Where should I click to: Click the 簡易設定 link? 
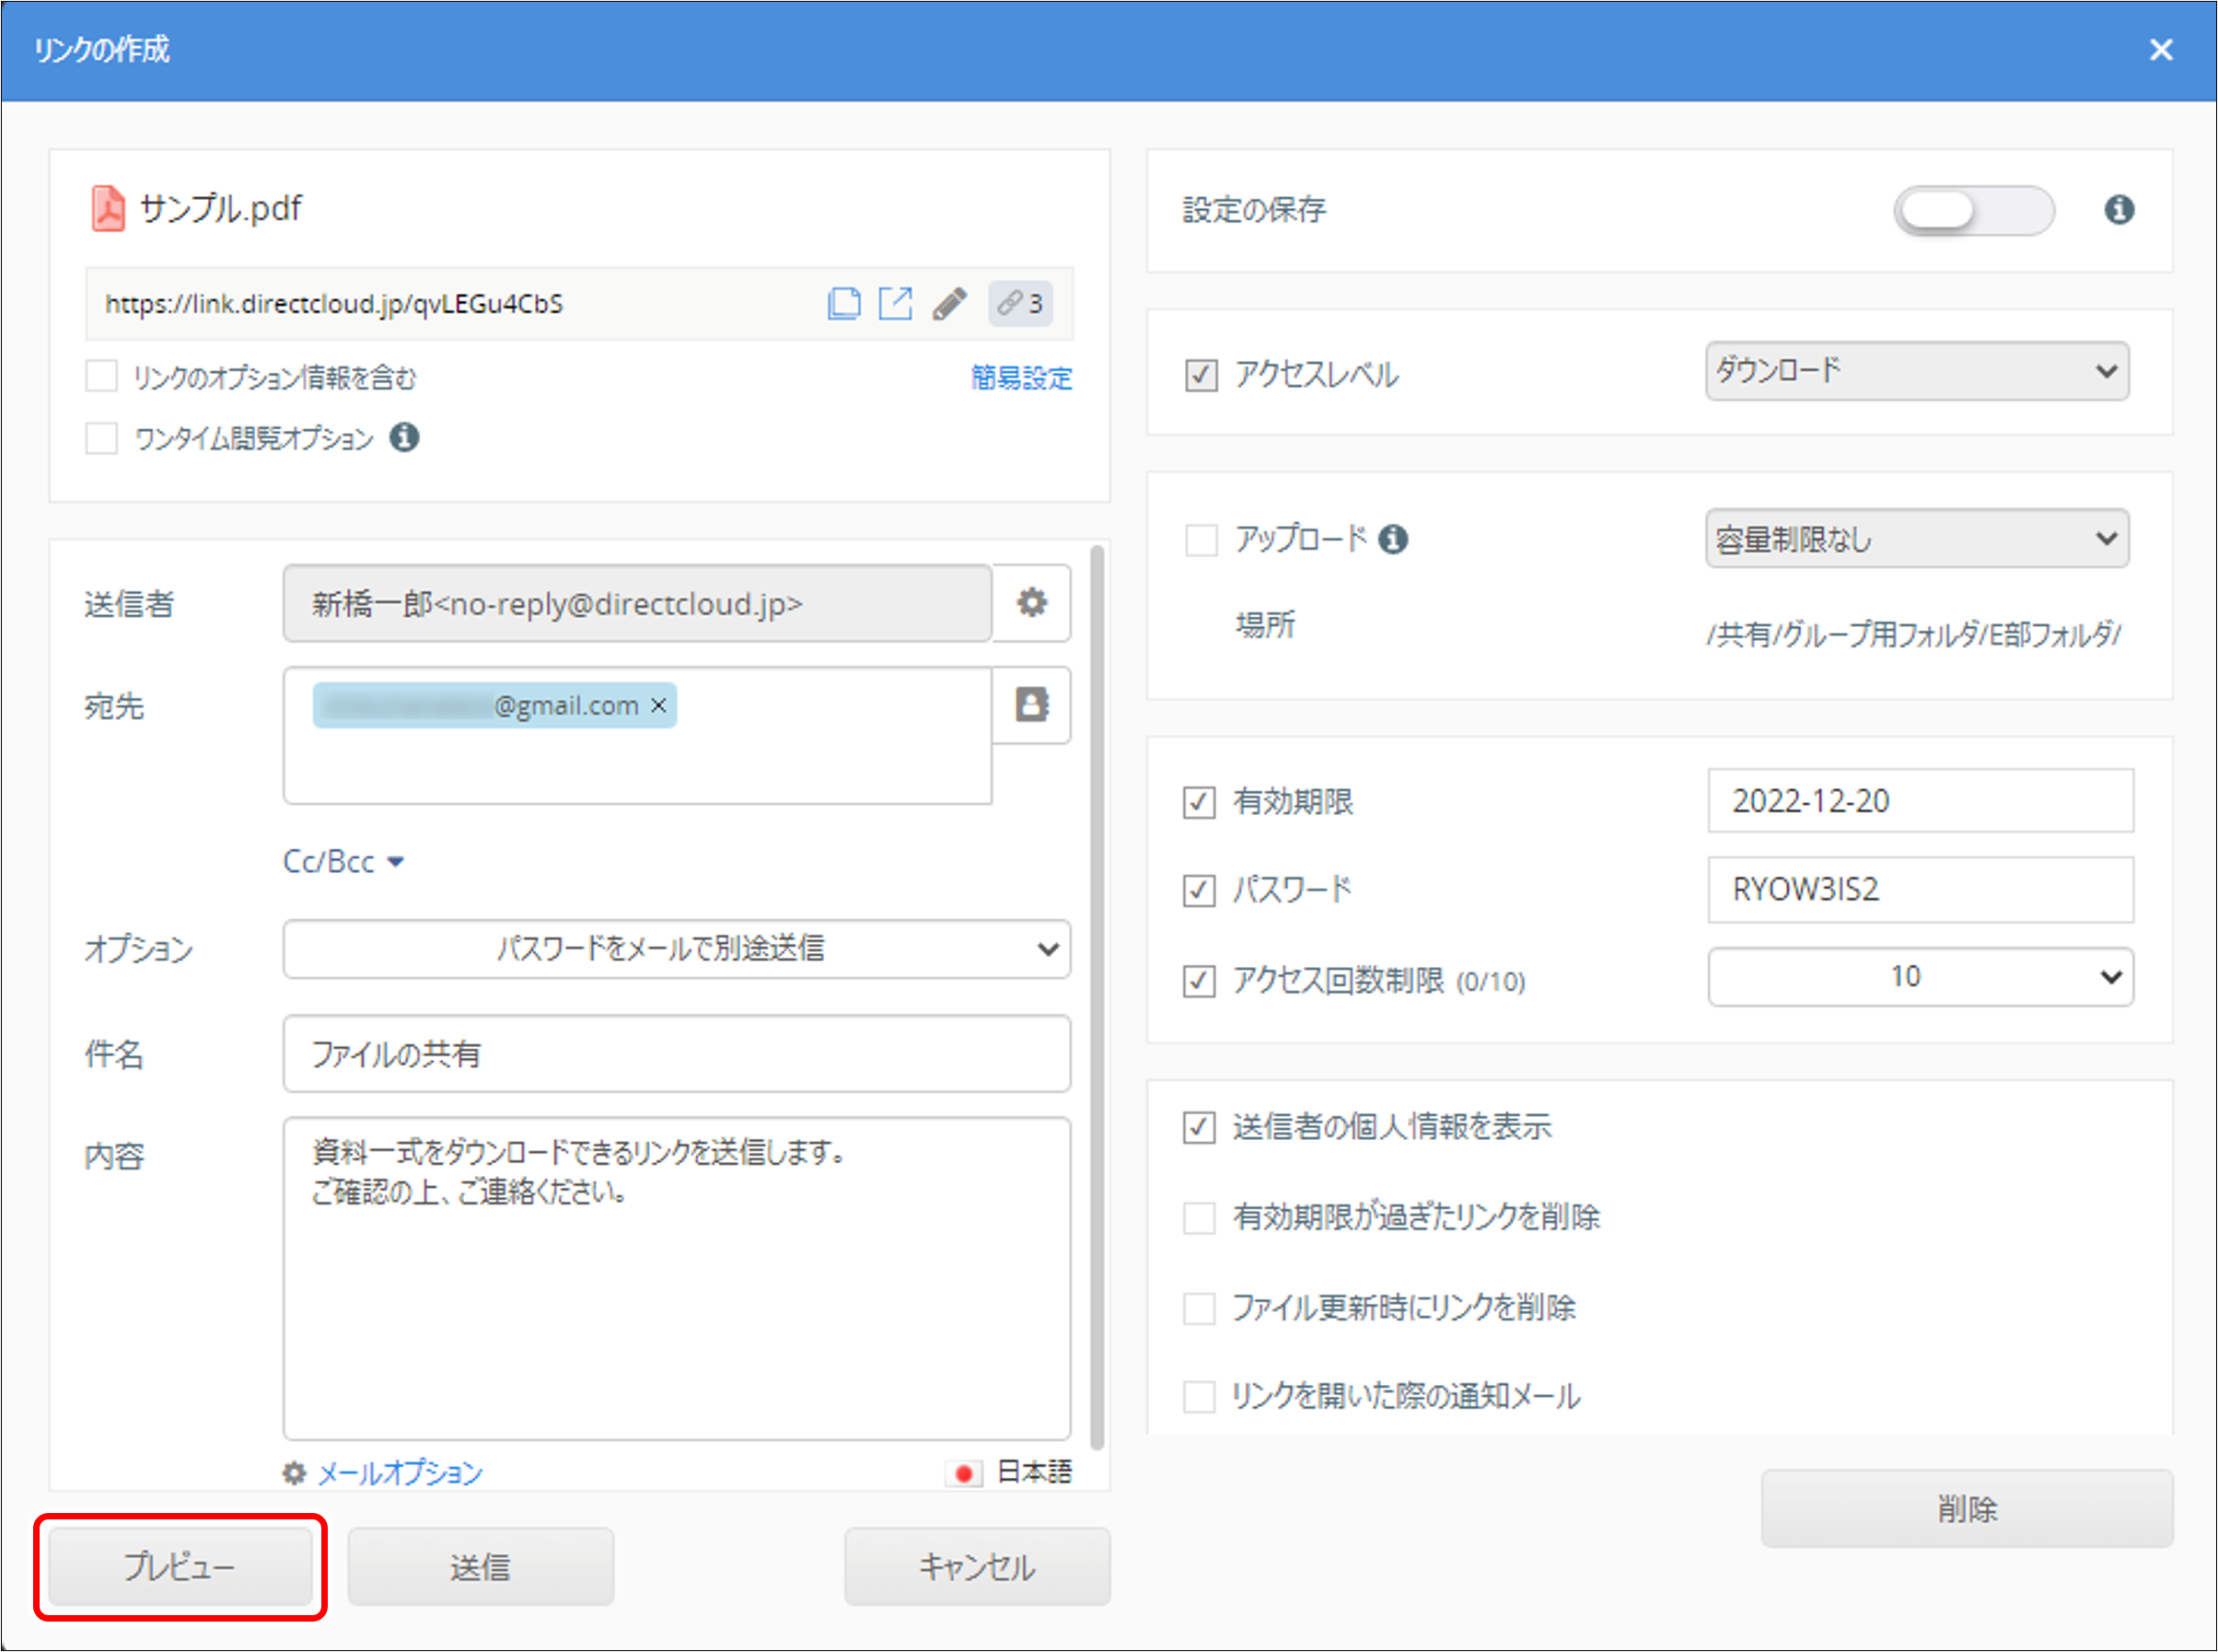pyautogui.click(x=1021, y=377)
